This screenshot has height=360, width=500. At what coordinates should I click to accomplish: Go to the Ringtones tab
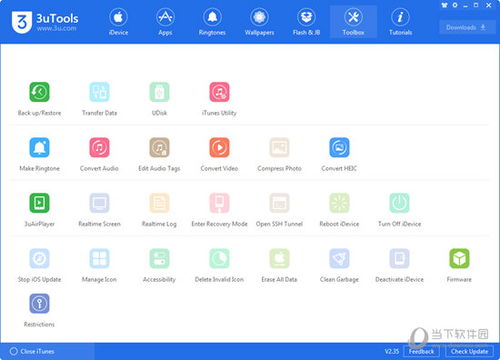click(x=212, y=22)
